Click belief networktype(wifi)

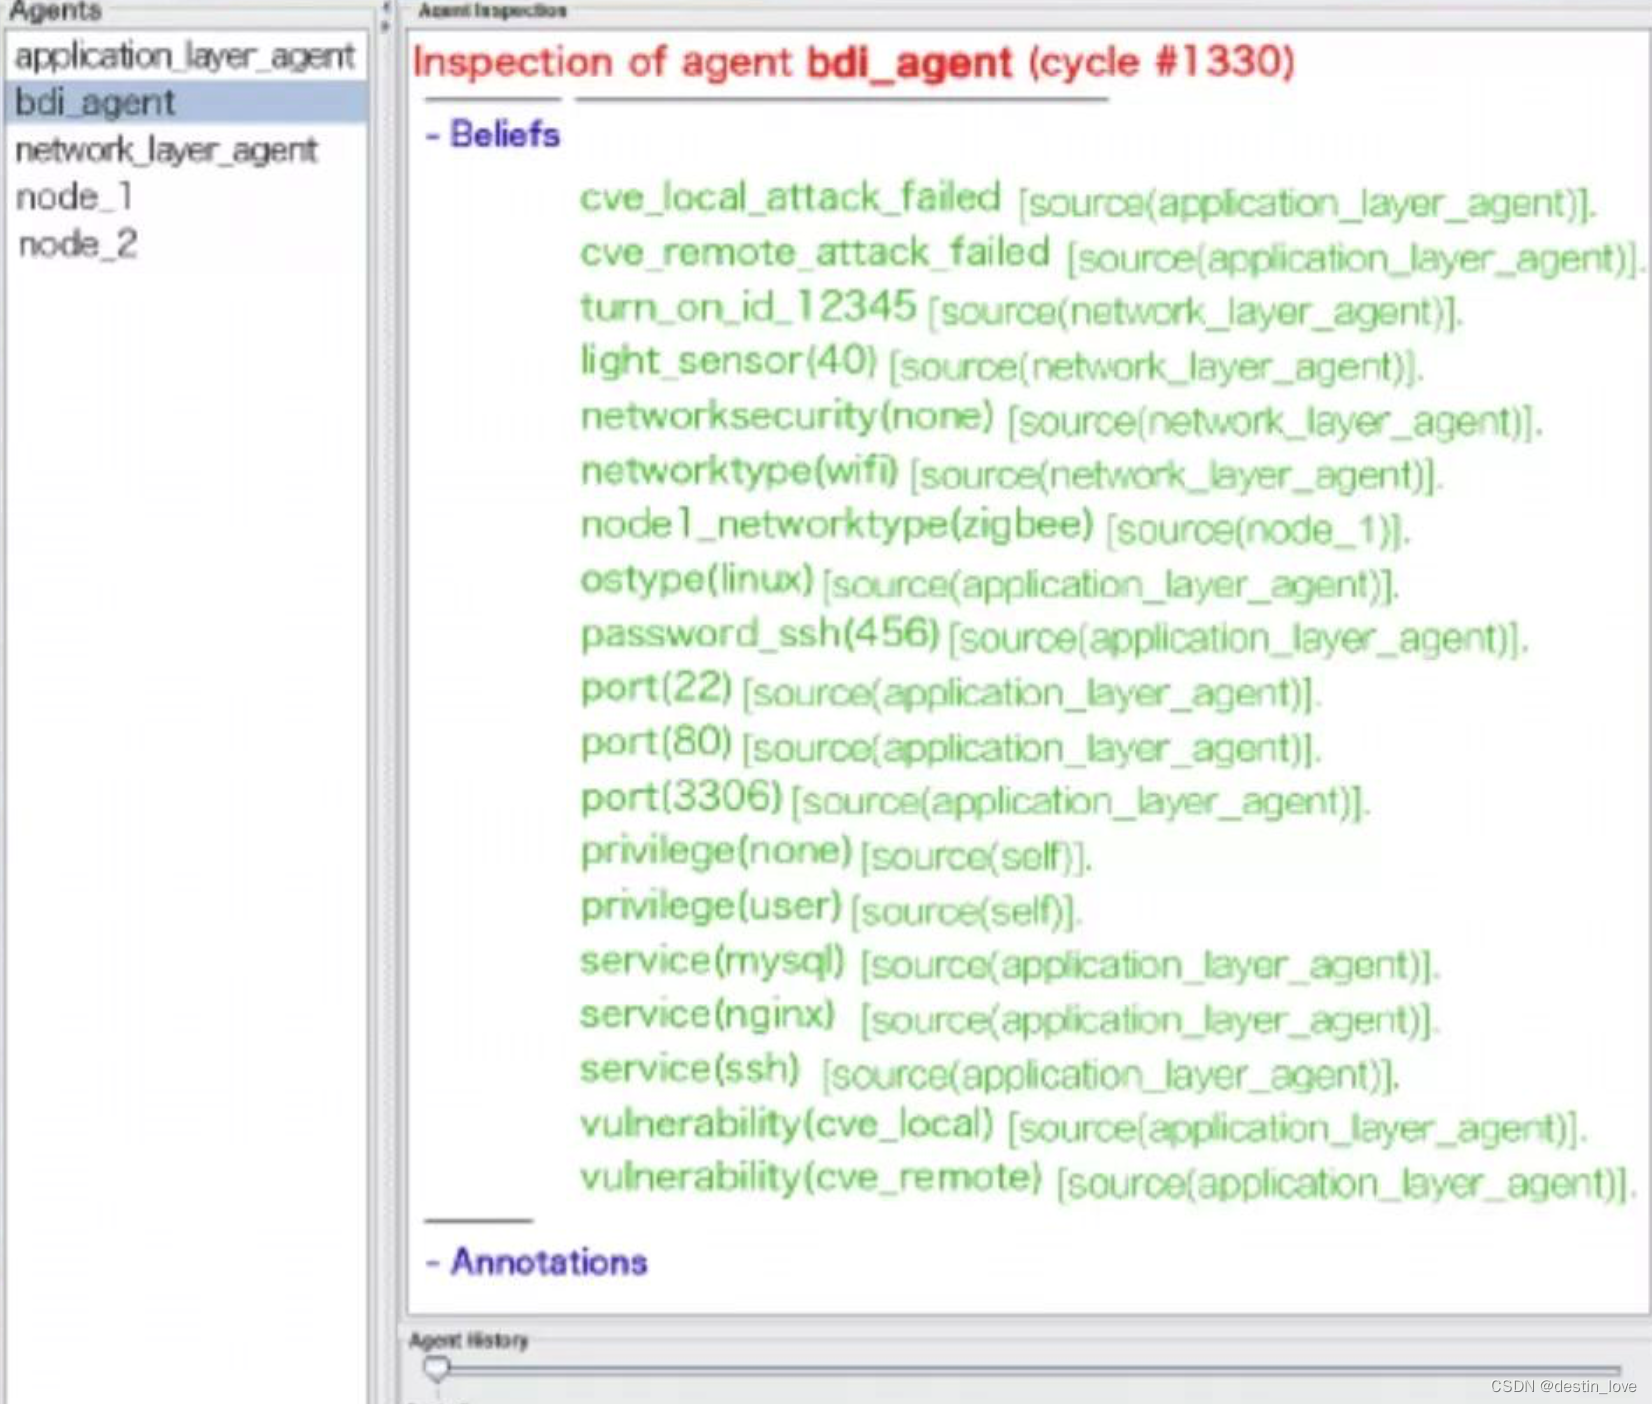(x=740, y=470)
